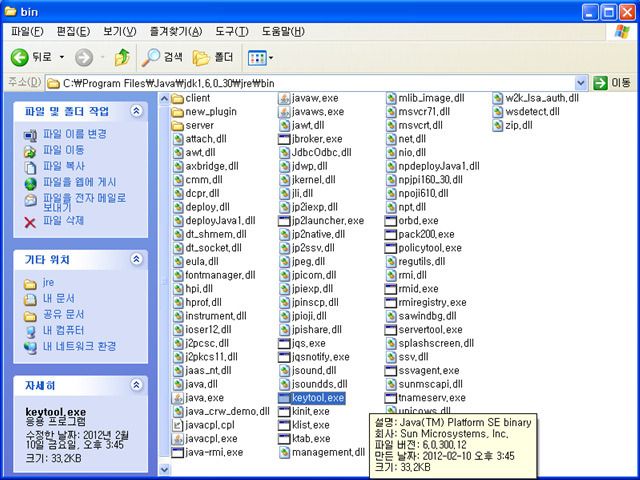The width and height of the screenshot is (640, 480).
Task: Click the file list scroll up arrow
Action: [x=164, y=98]
